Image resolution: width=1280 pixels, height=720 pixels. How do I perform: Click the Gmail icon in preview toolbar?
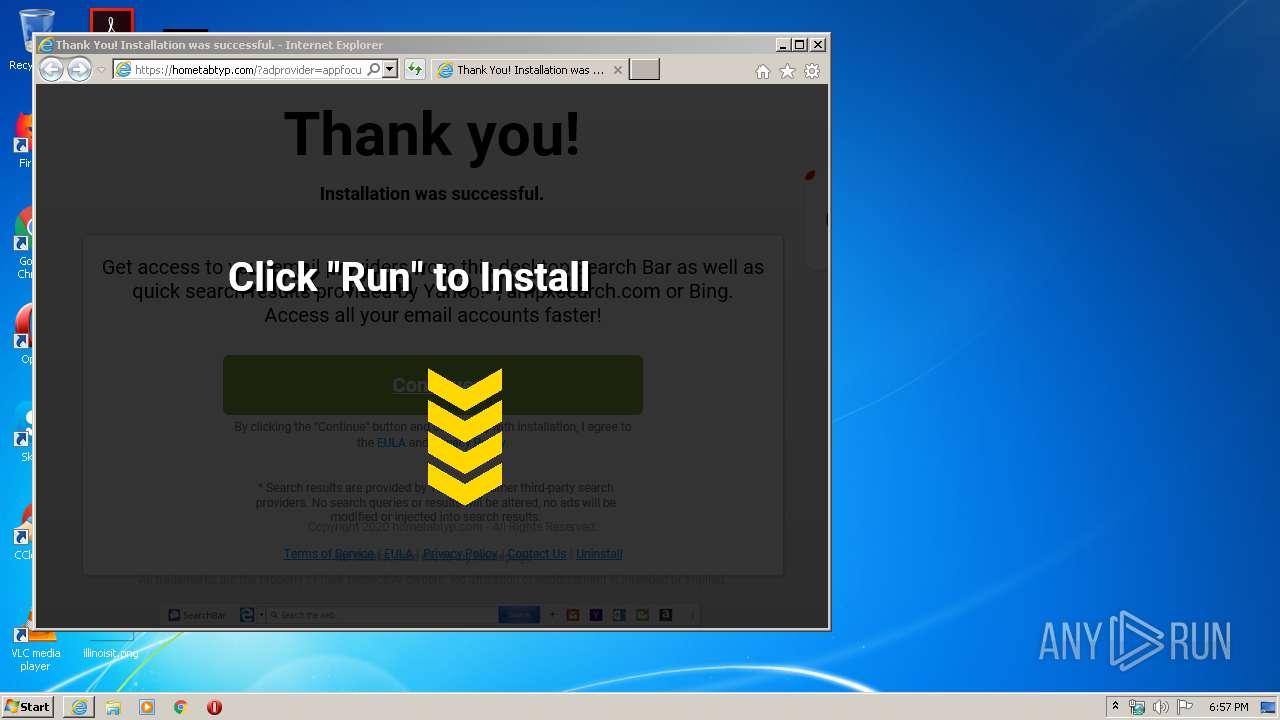[573, 615]
